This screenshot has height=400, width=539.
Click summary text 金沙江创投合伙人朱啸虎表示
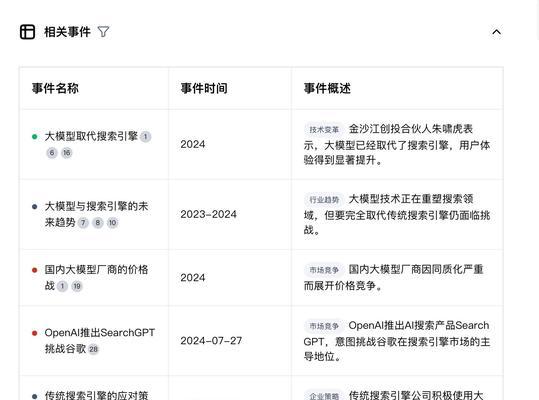pyautogui.click(x=397, y=137)
